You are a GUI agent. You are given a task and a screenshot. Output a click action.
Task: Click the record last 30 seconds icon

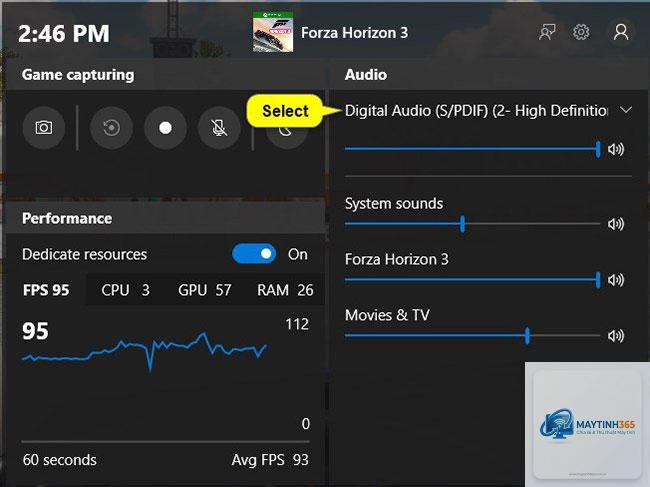(x=111, y=128)
